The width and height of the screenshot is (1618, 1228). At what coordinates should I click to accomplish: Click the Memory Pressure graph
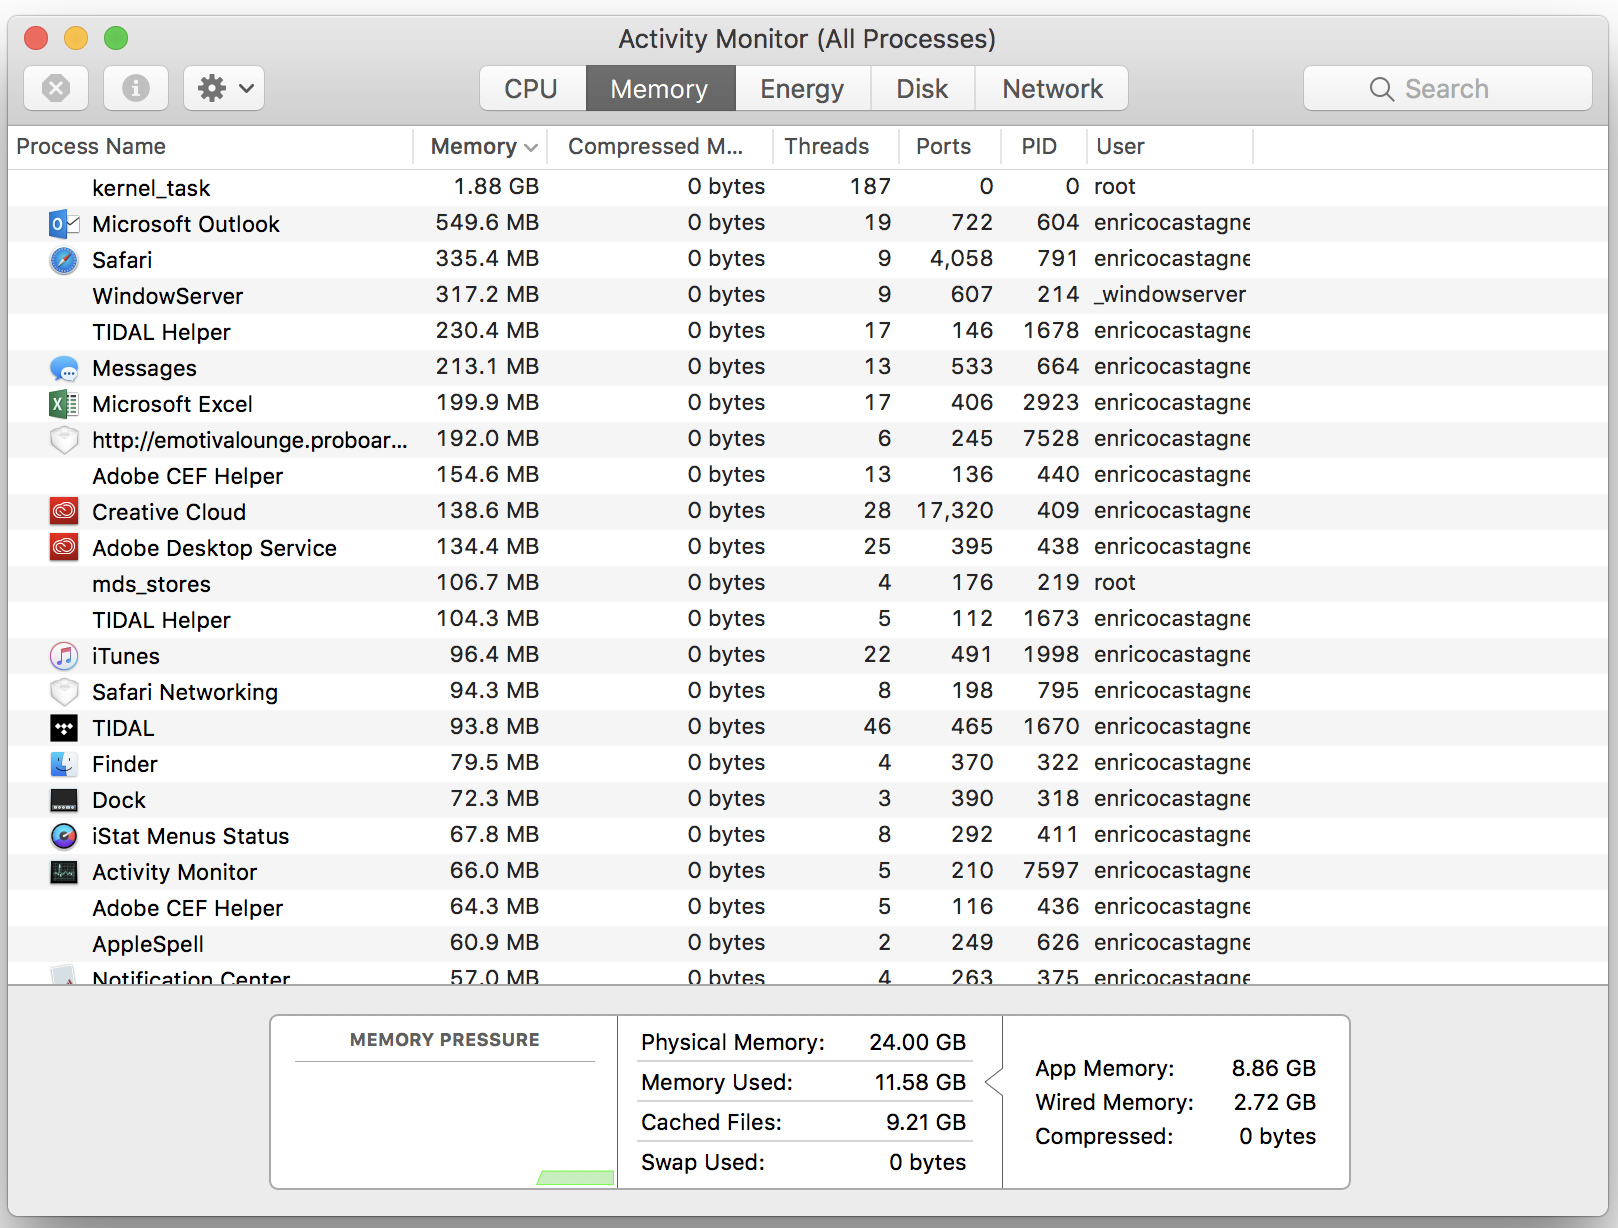point(444,1124)
